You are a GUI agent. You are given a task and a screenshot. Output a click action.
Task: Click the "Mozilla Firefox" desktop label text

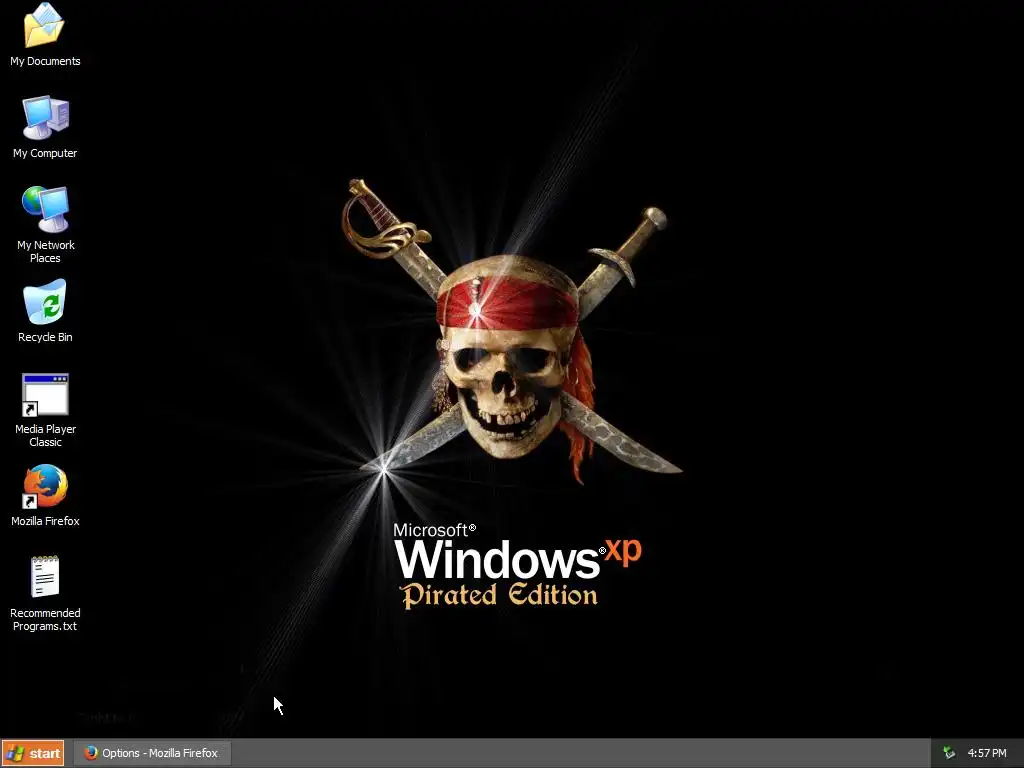(45, 521)
